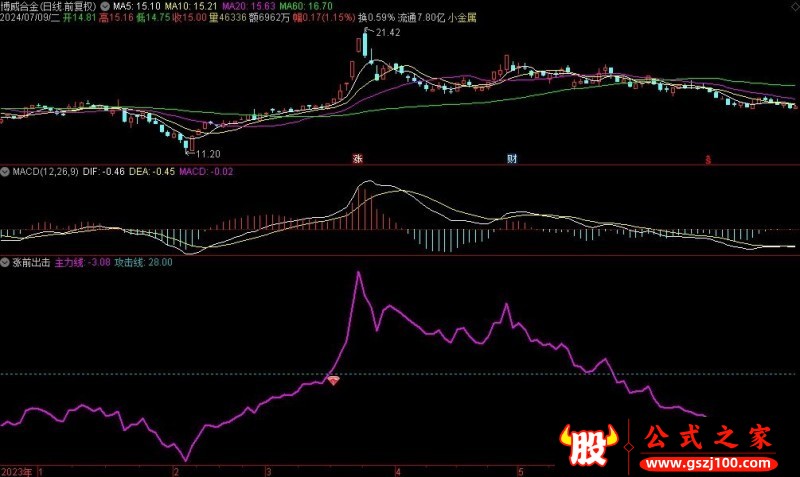Click the purple MACD: -0.02 value
Viewport: 800px width, 477px height.
206,172
